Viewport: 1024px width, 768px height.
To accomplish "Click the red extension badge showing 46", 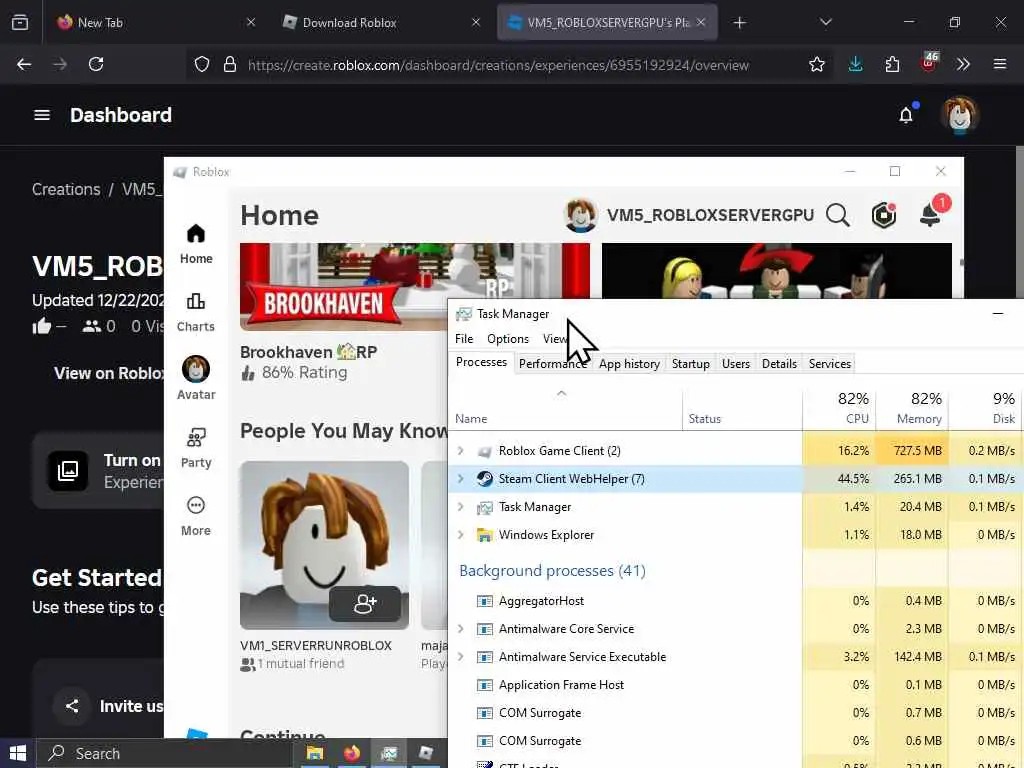I will [929, 62].
